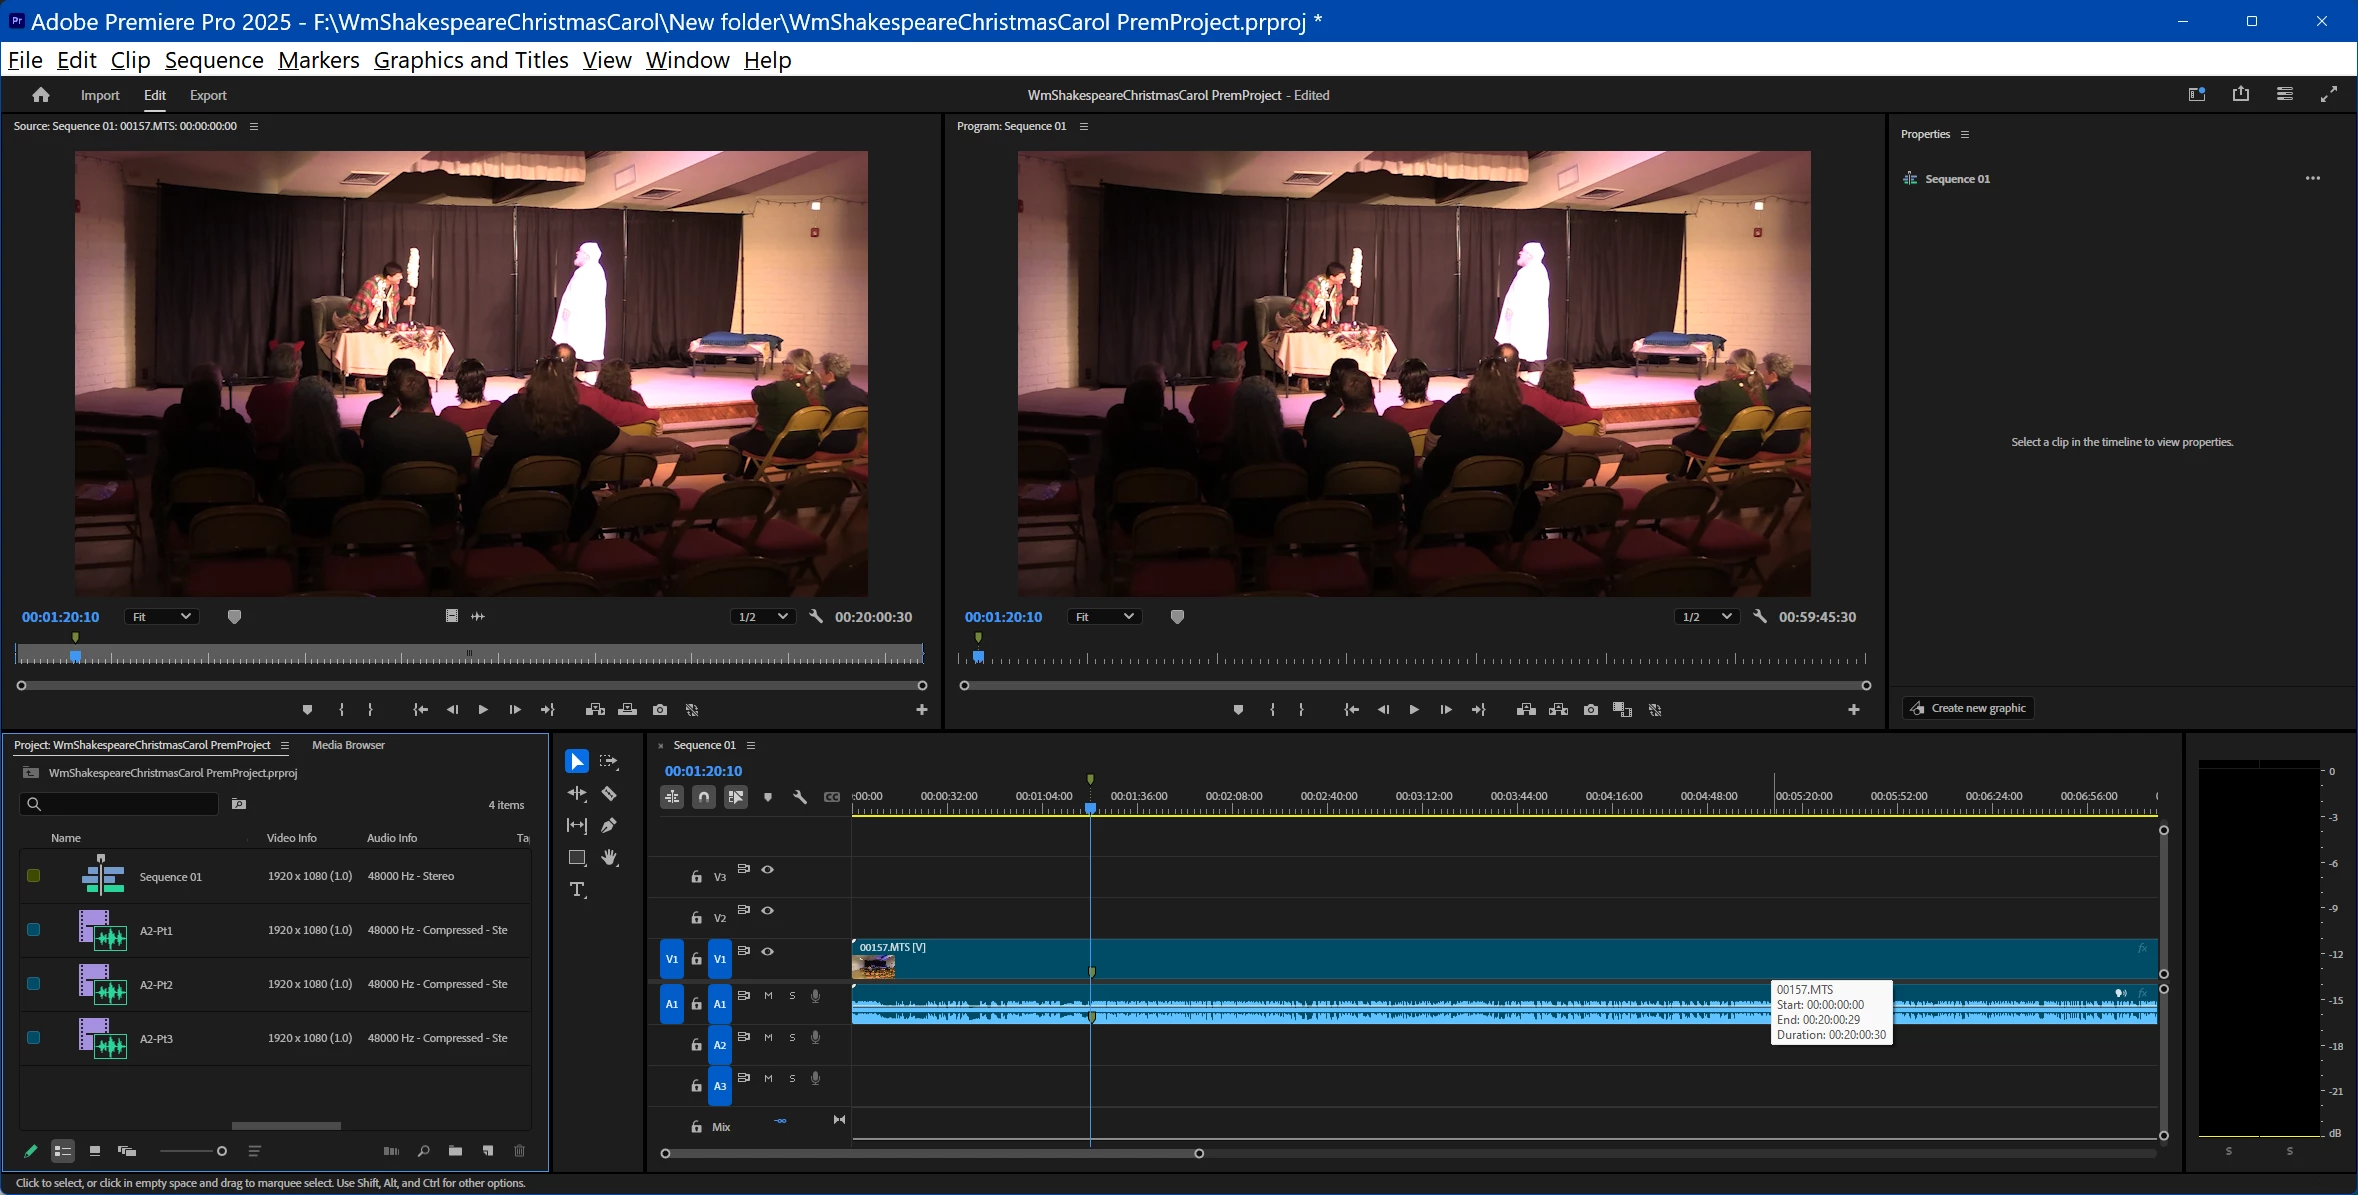Select the Ripple Edit tool
This screenshot has height=1195, width=2358.
(x=577, y=794)
